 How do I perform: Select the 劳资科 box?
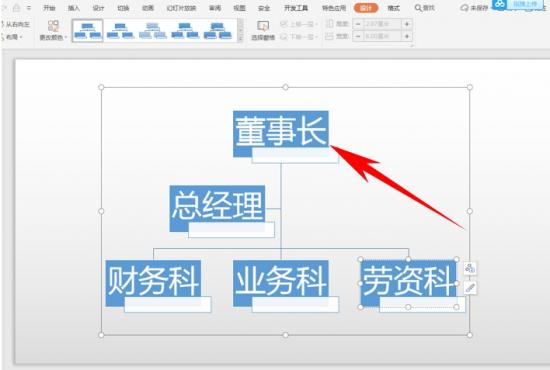[408, 283]
